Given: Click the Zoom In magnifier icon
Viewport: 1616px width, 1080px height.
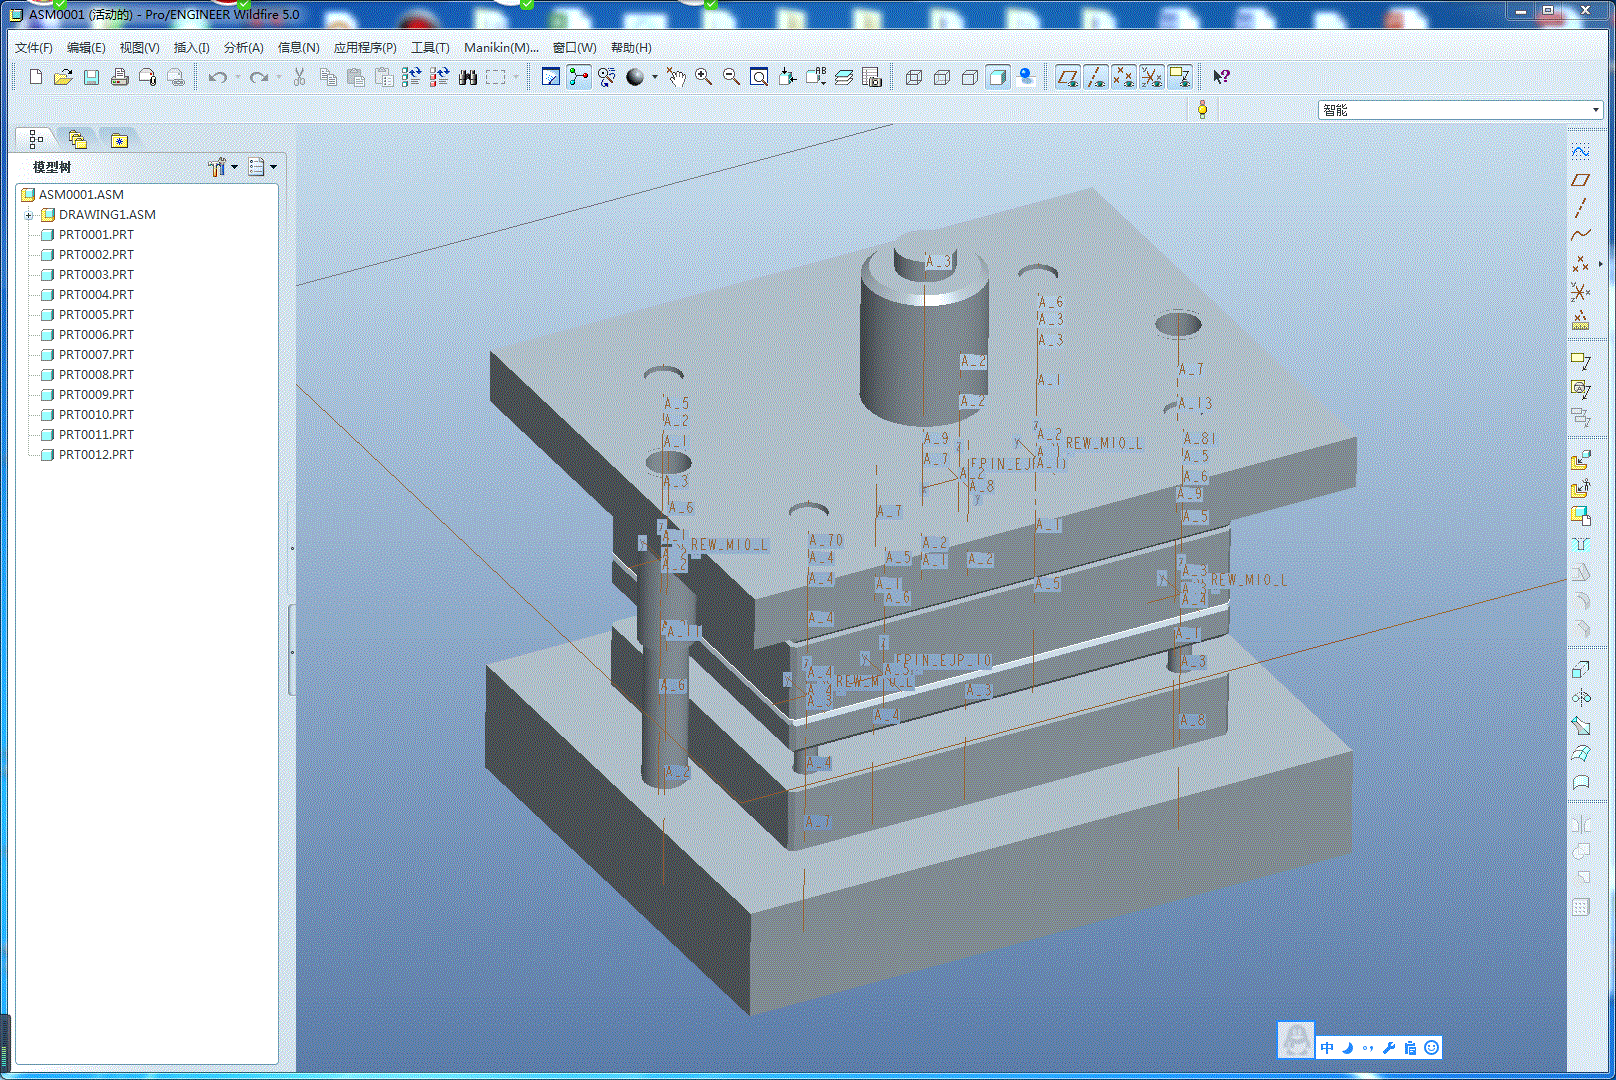Looking at the screenshot, I should (704, 77).
